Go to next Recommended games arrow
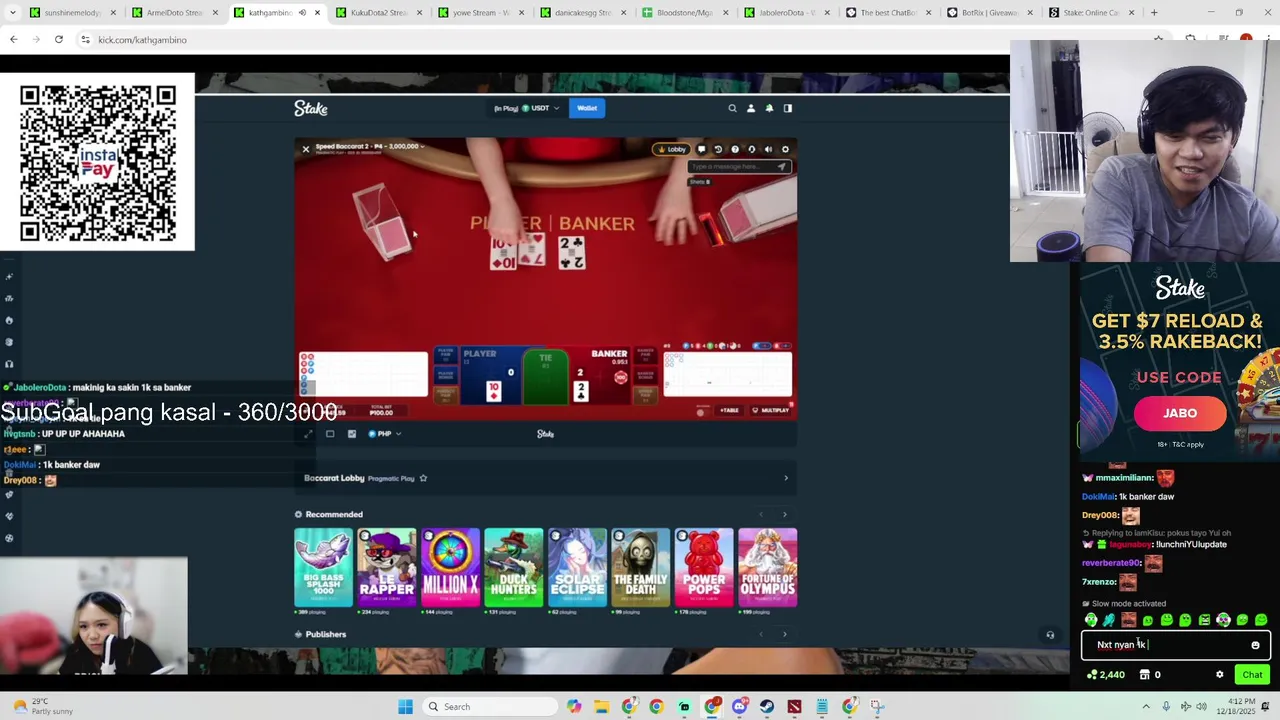This screenshot has height=720, width=1280. pos(785,514)
